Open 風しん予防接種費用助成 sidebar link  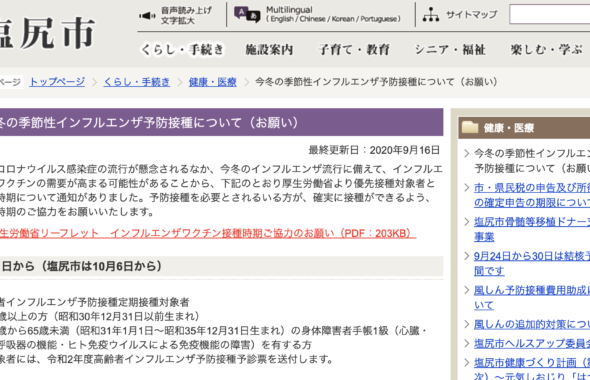point(532,298)
